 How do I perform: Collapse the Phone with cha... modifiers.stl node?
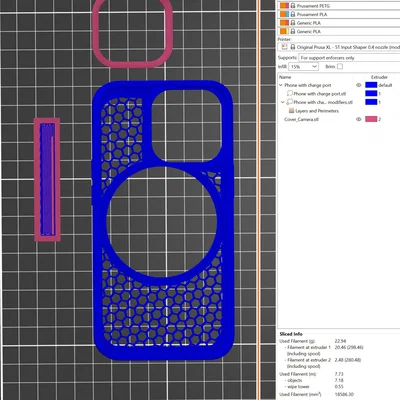283,102
